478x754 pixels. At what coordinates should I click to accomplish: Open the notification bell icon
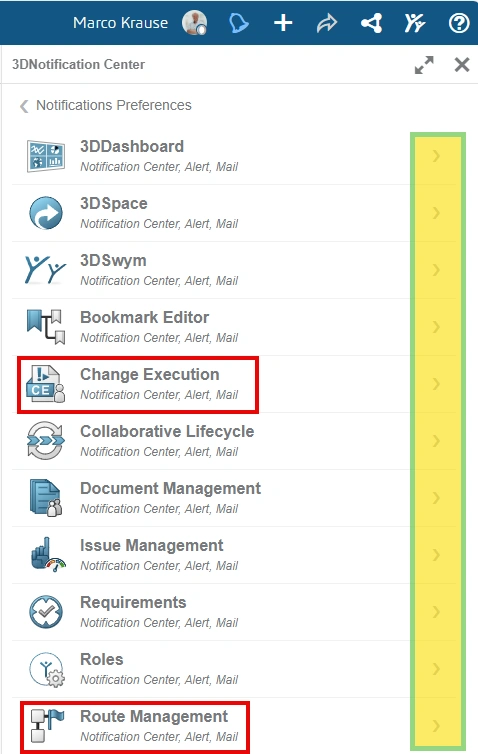239,23
